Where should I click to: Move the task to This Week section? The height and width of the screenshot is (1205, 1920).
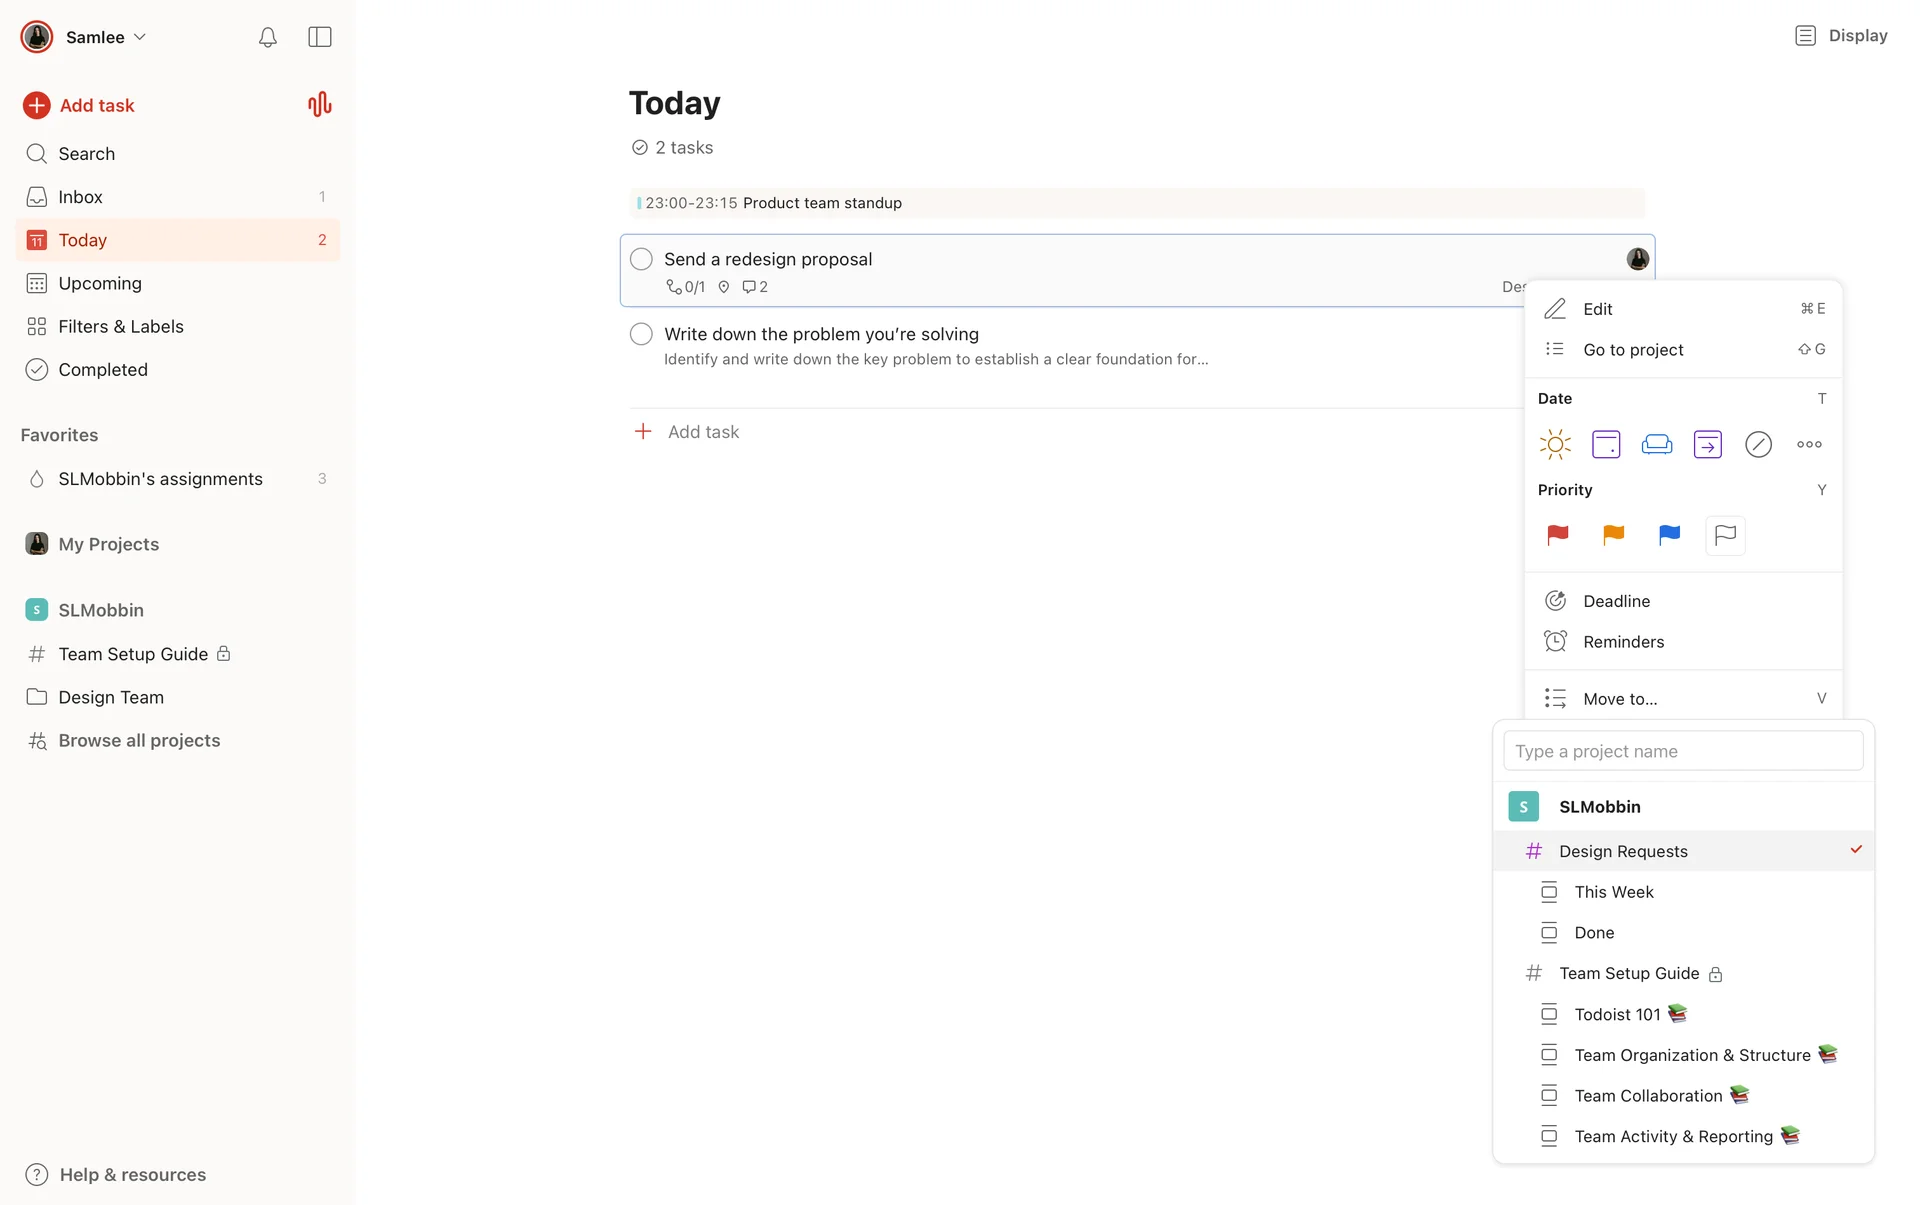coord(1613,892)
